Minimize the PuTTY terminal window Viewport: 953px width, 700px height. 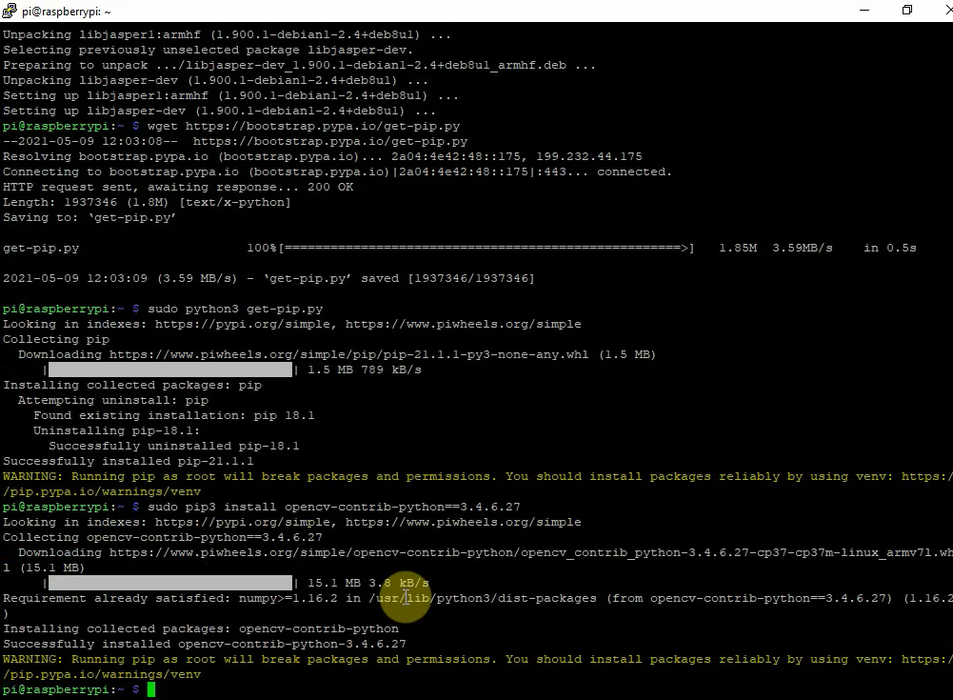coord(864,10)
